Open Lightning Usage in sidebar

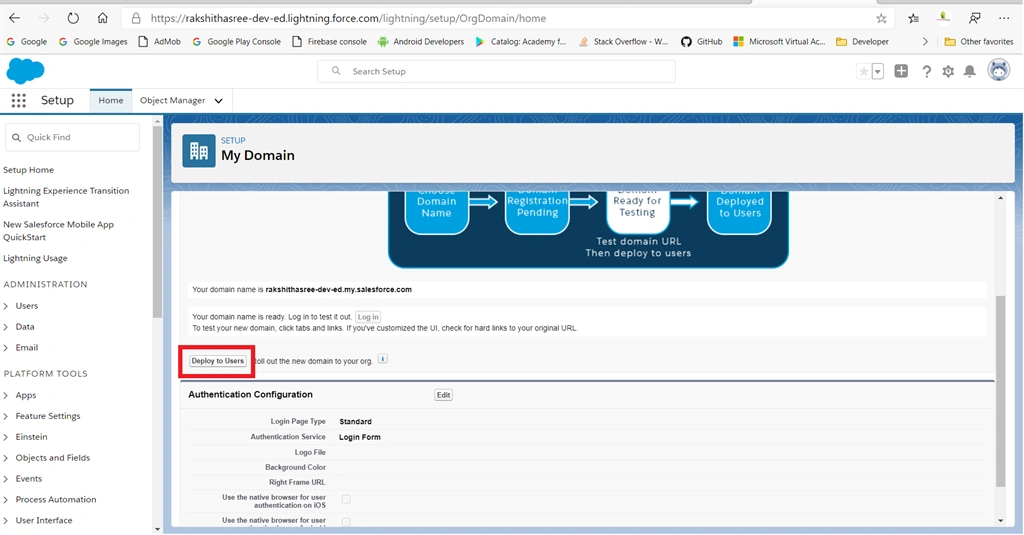click(35, 258)
